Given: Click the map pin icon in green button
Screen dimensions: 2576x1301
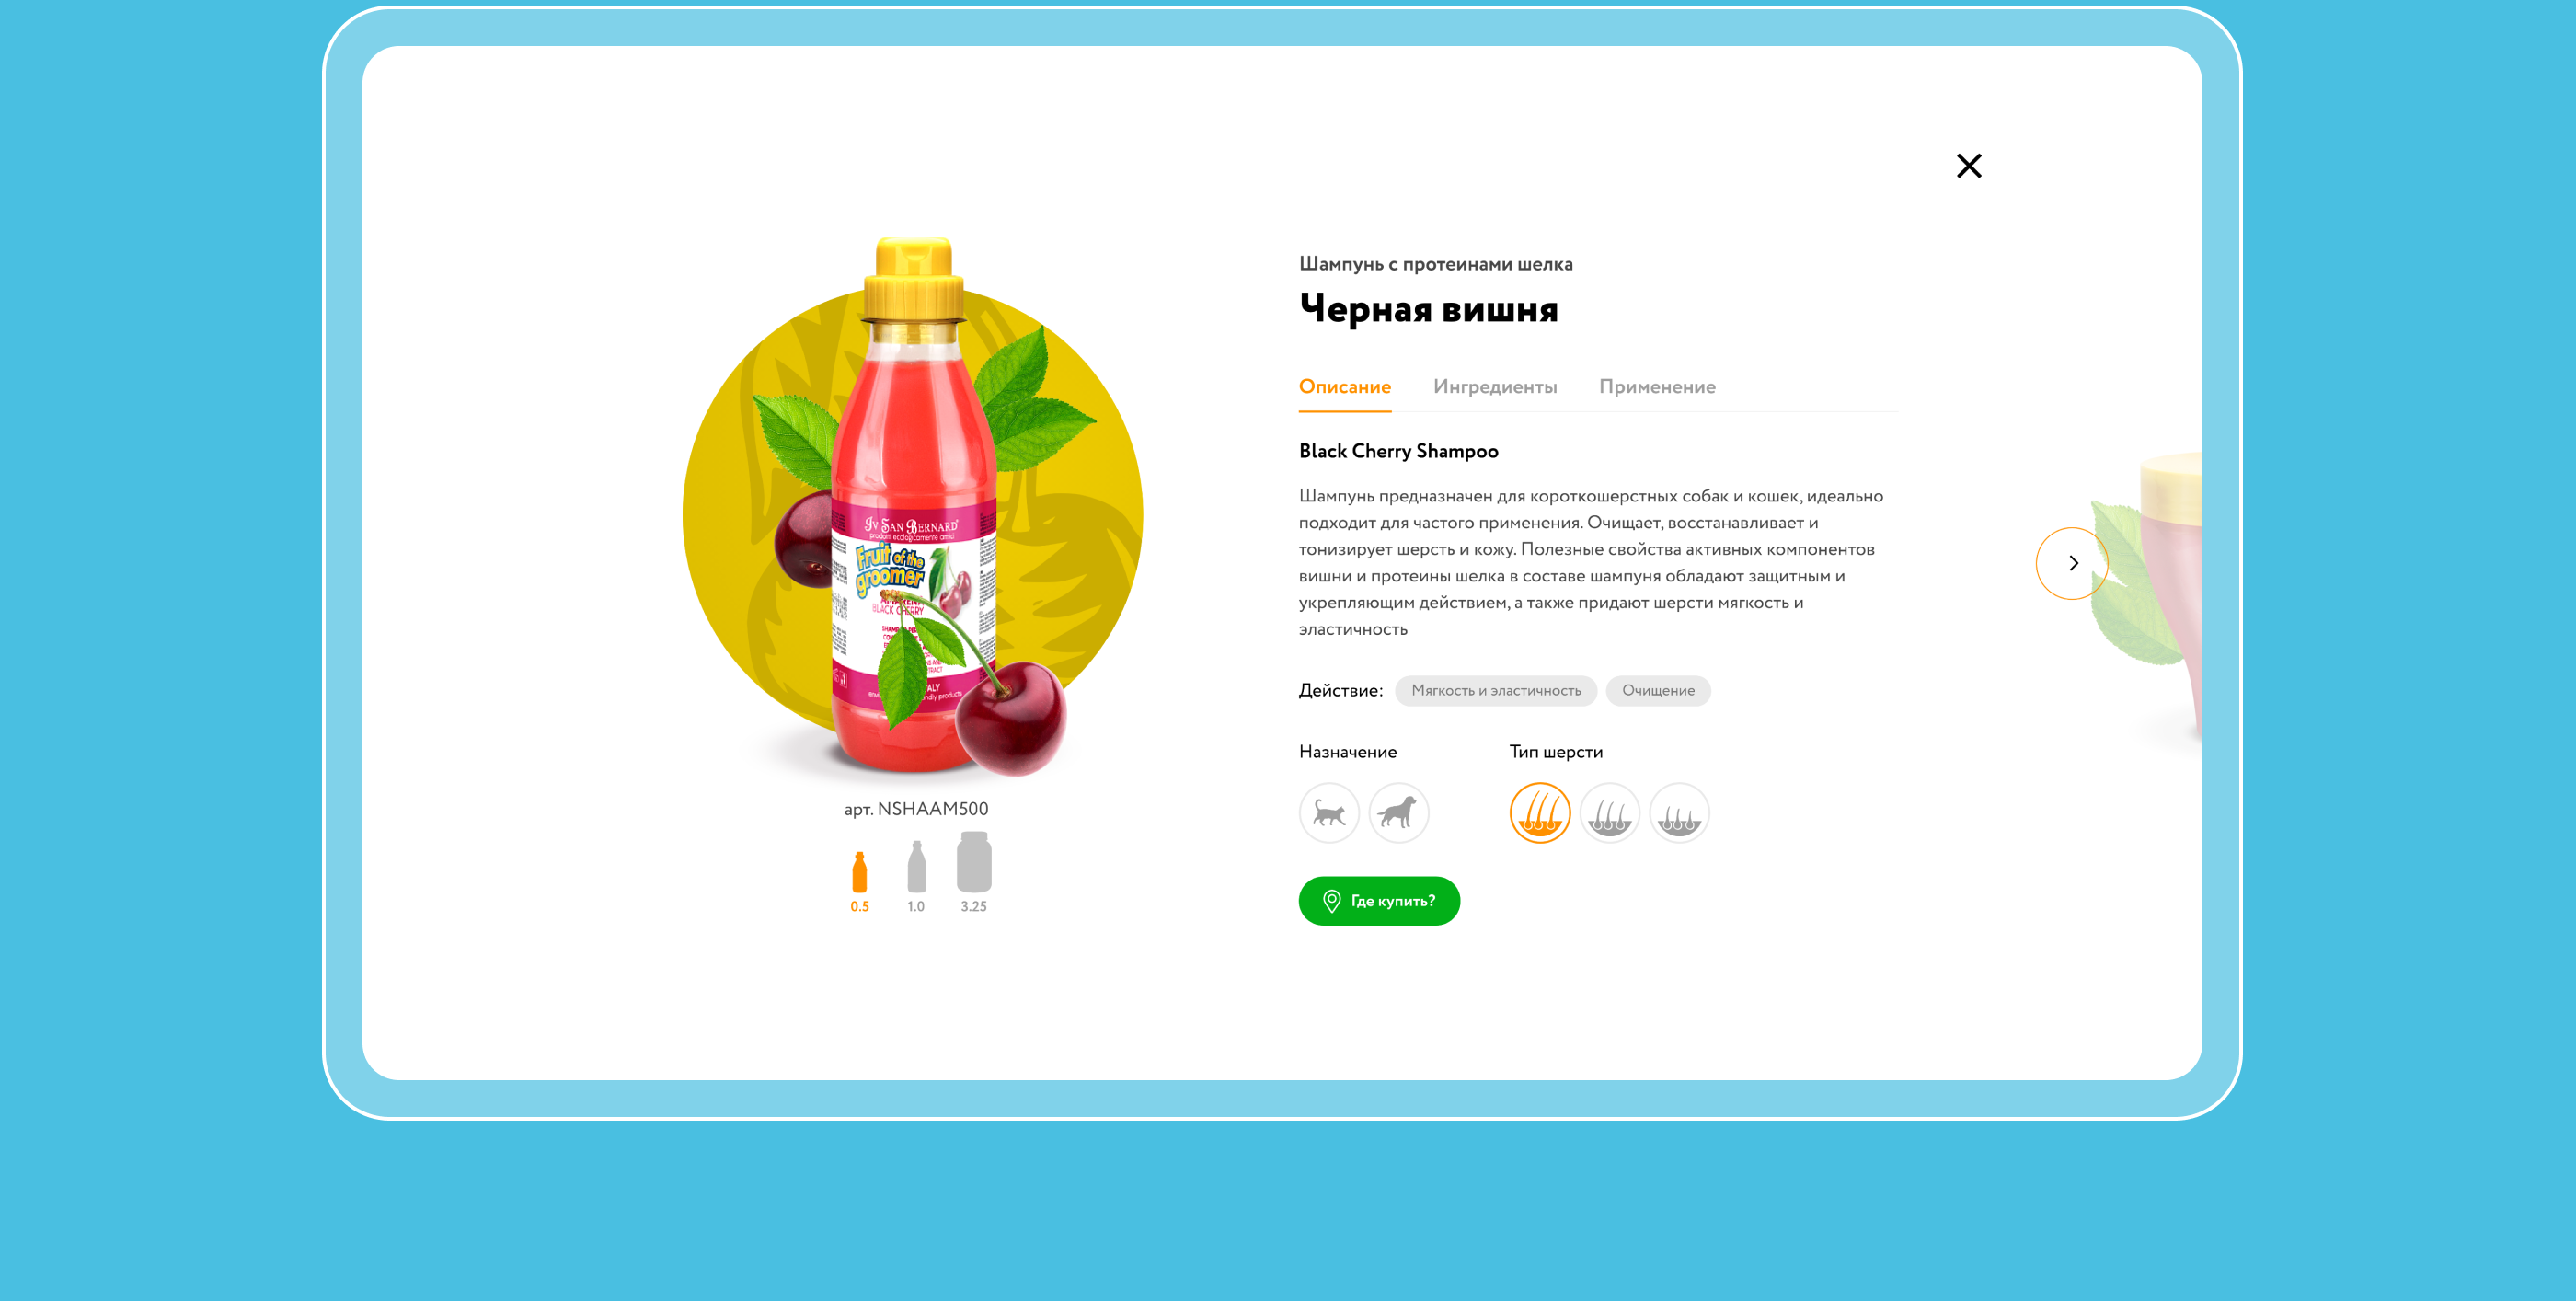Looking at the screenshot, I should (x=1331, y=901).
